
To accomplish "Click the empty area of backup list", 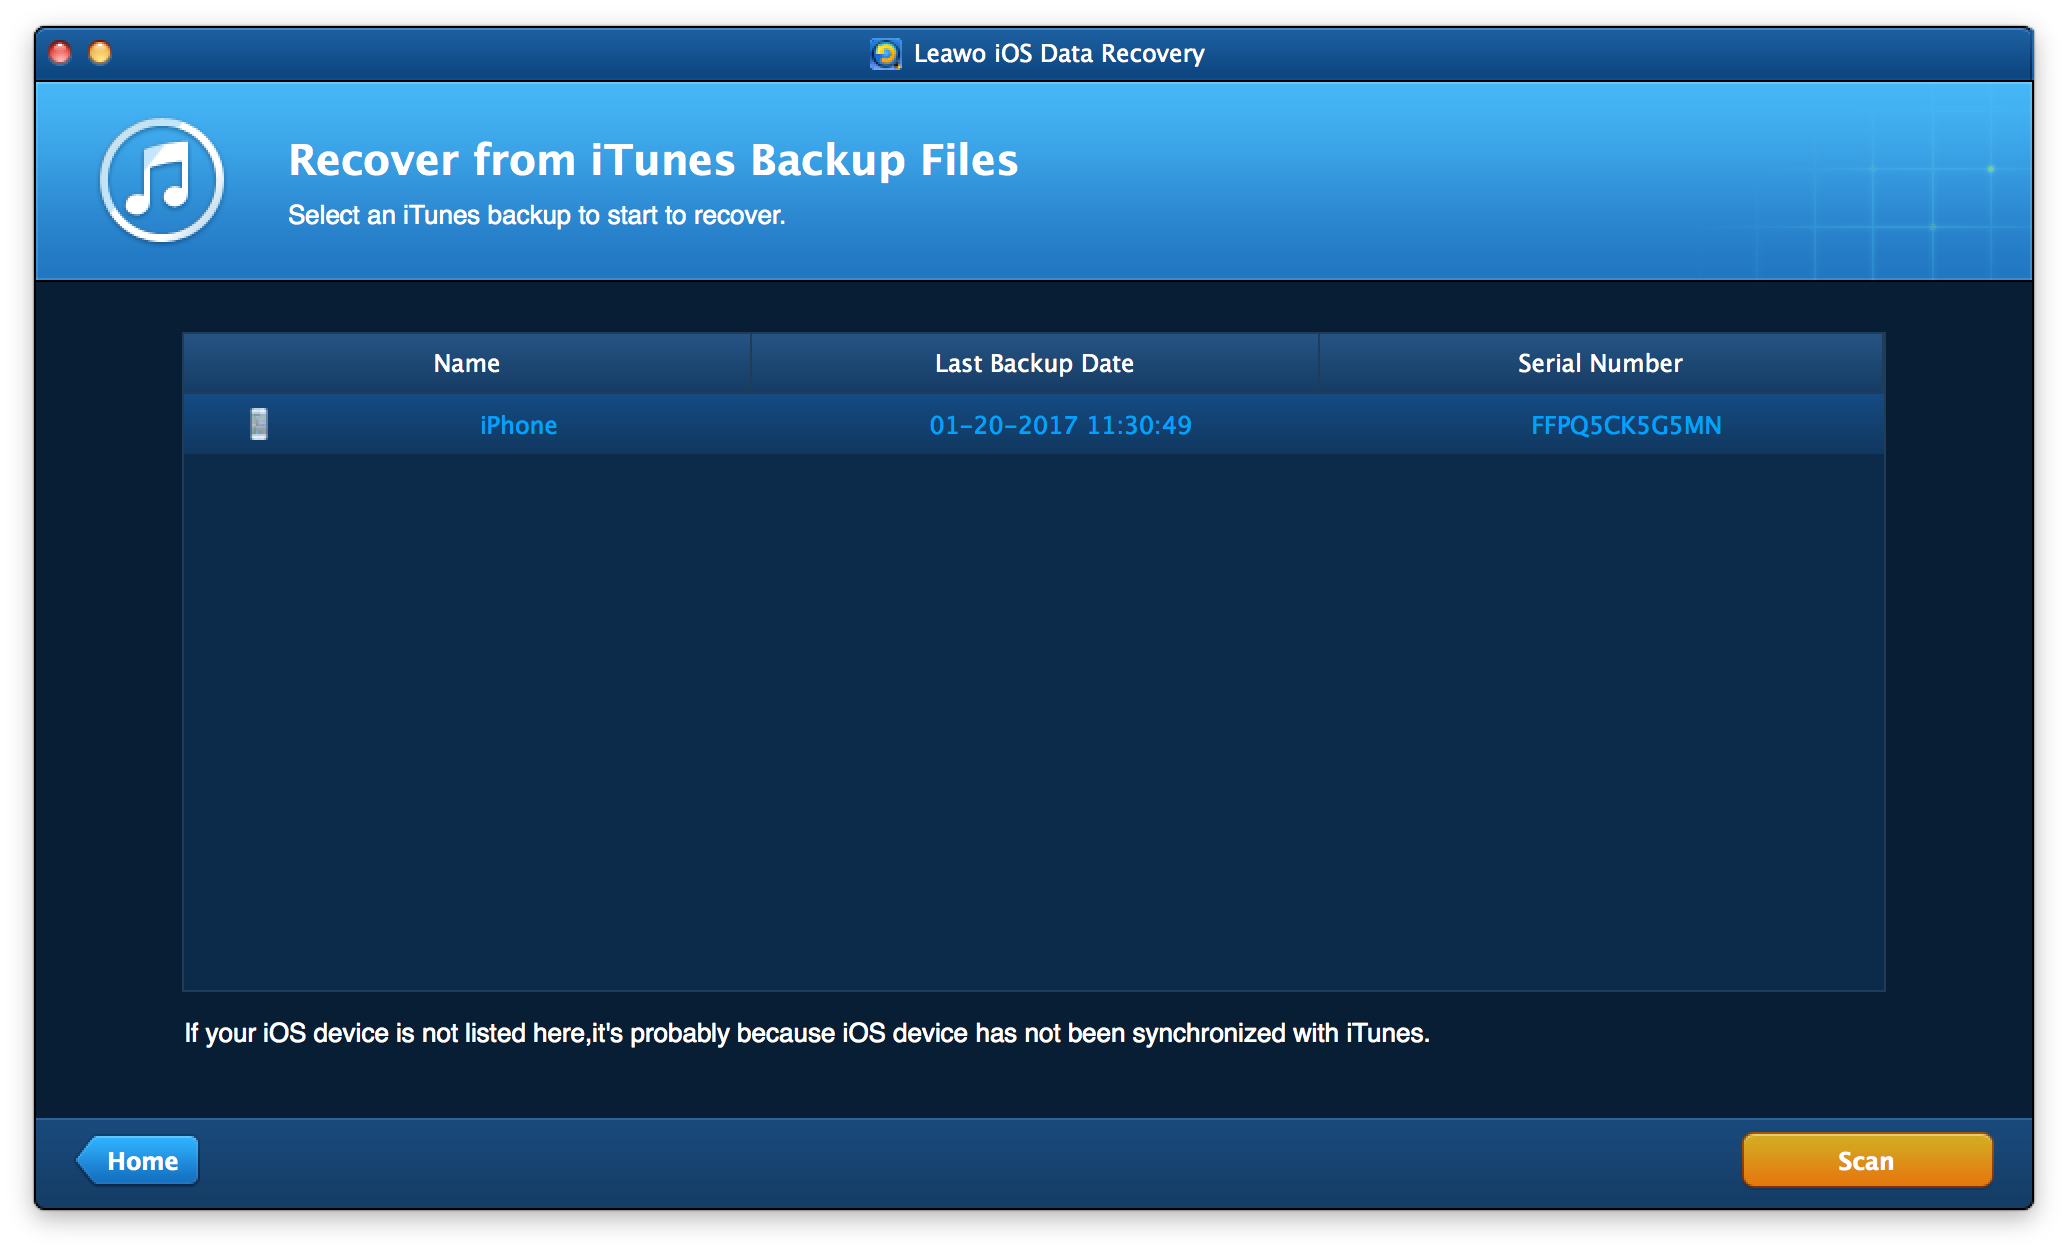I will (x=1034, y=720).
